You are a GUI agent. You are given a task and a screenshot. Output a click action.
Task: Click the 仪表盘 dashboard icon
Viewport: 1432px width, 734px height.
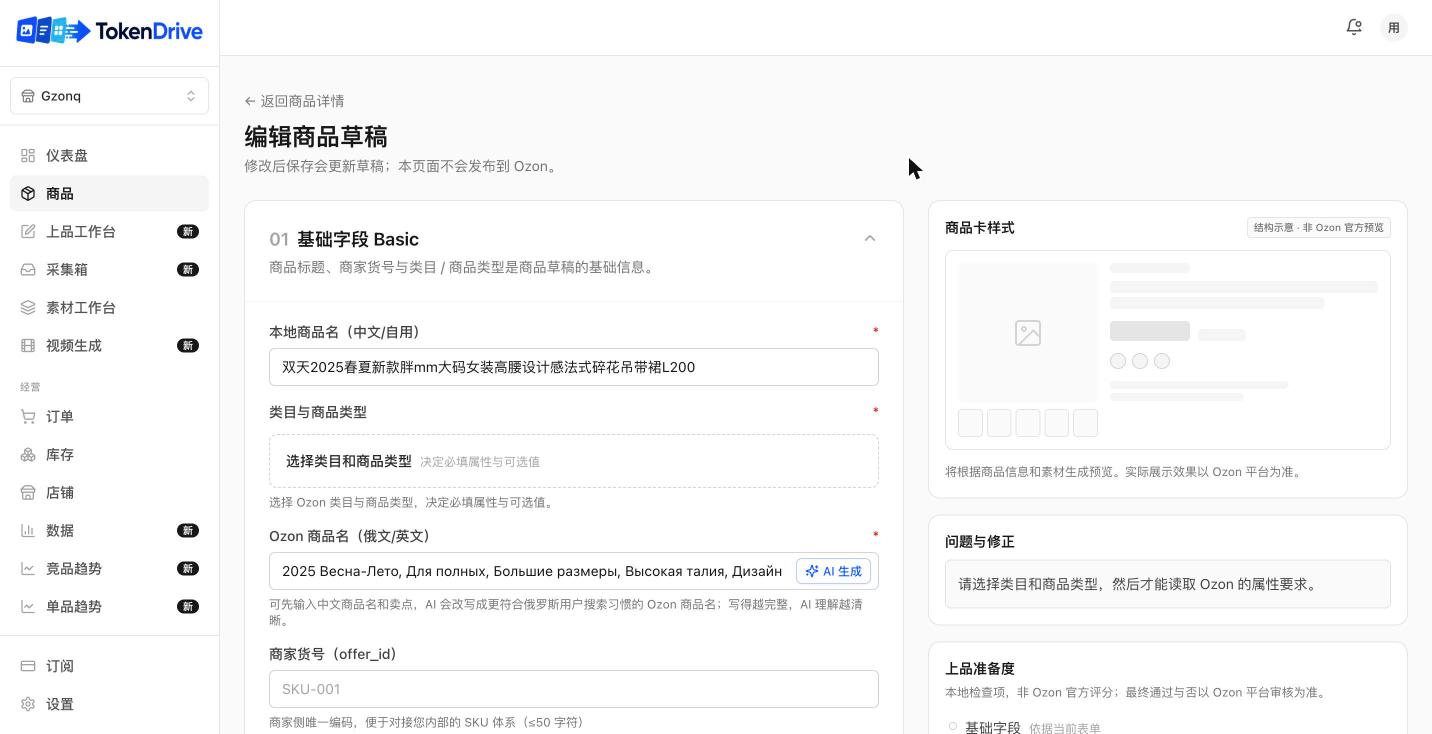tap(28, 155)
